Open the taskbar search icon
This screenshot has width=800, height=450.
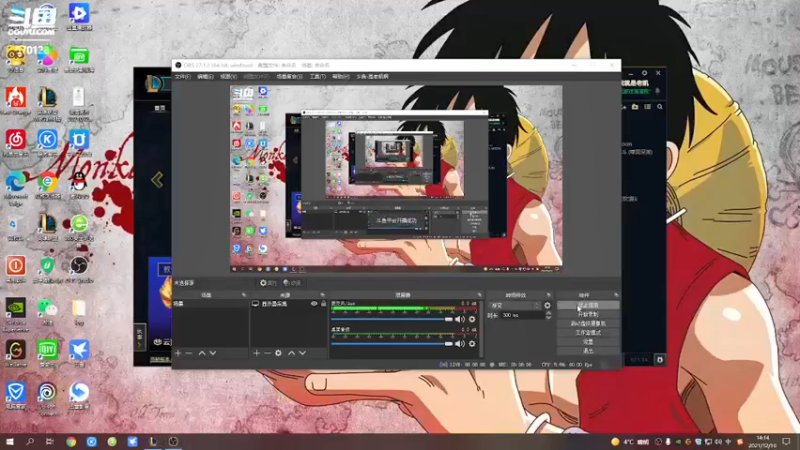[30, 441]
